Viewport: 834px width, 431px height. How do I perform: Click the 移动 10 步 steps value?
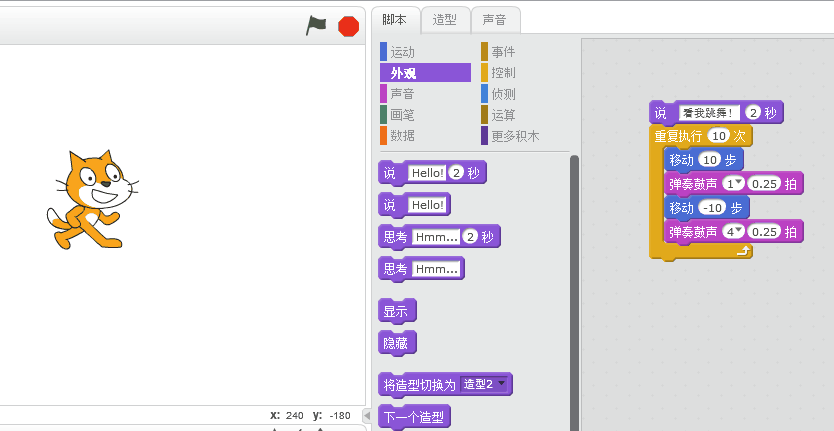708,160
